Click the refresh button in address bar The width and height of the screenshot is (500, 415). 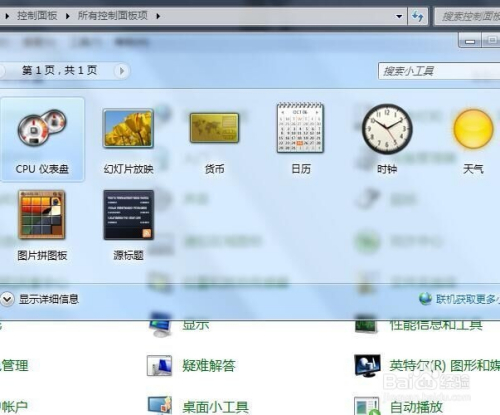click(418, 16)
